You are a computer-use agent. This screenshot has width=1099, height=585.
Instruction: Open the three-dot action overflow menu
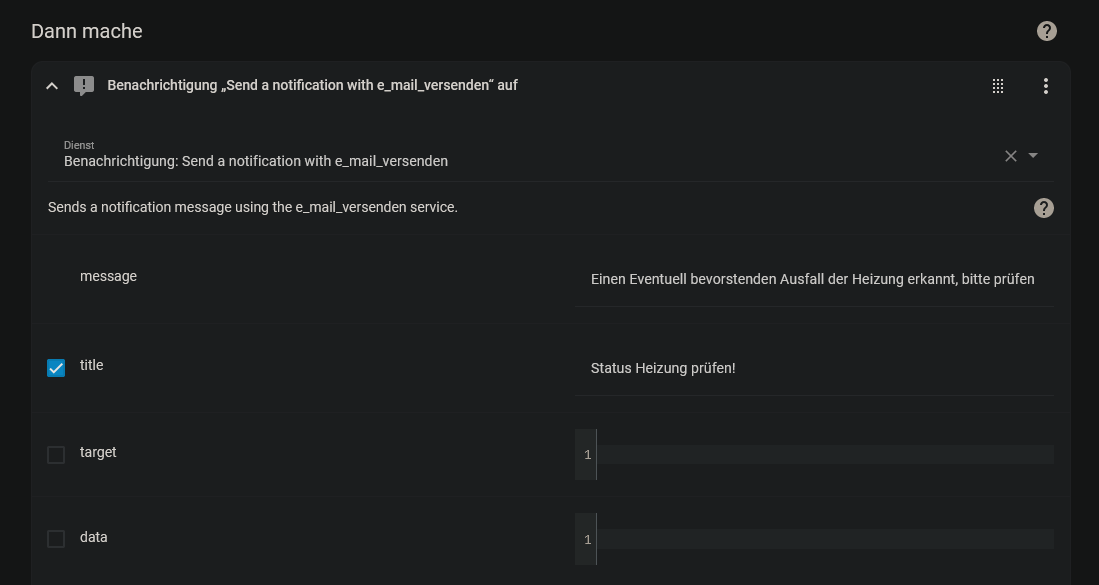coord(1045,86)
